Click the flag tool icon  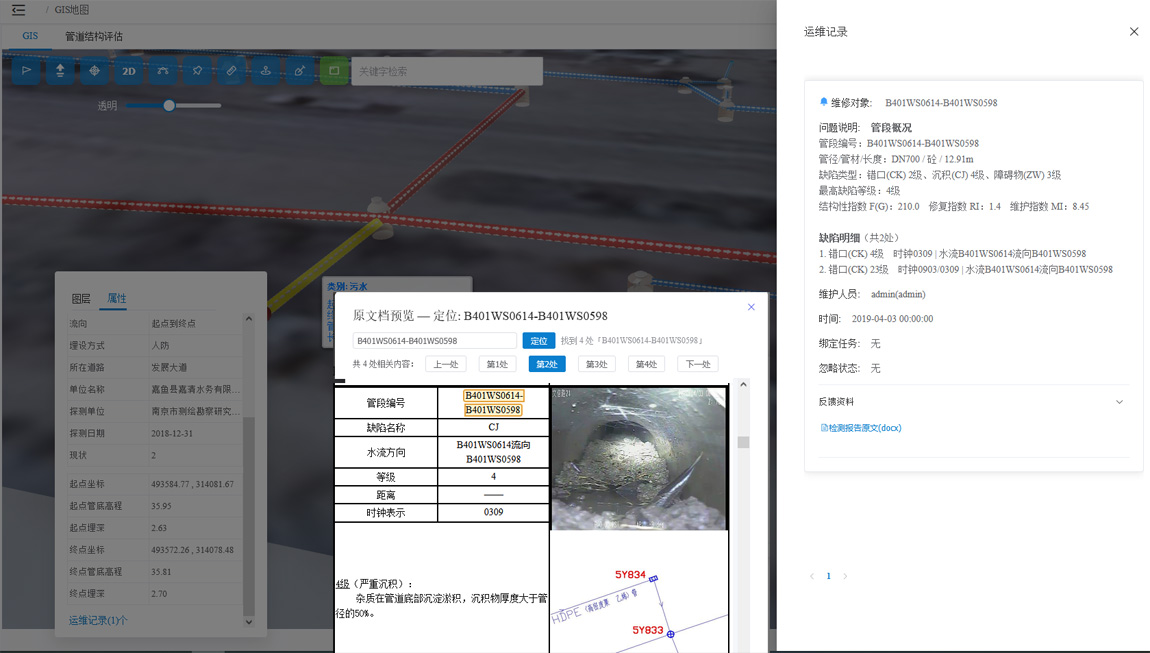pyautogui.click(x=26, y=71)
